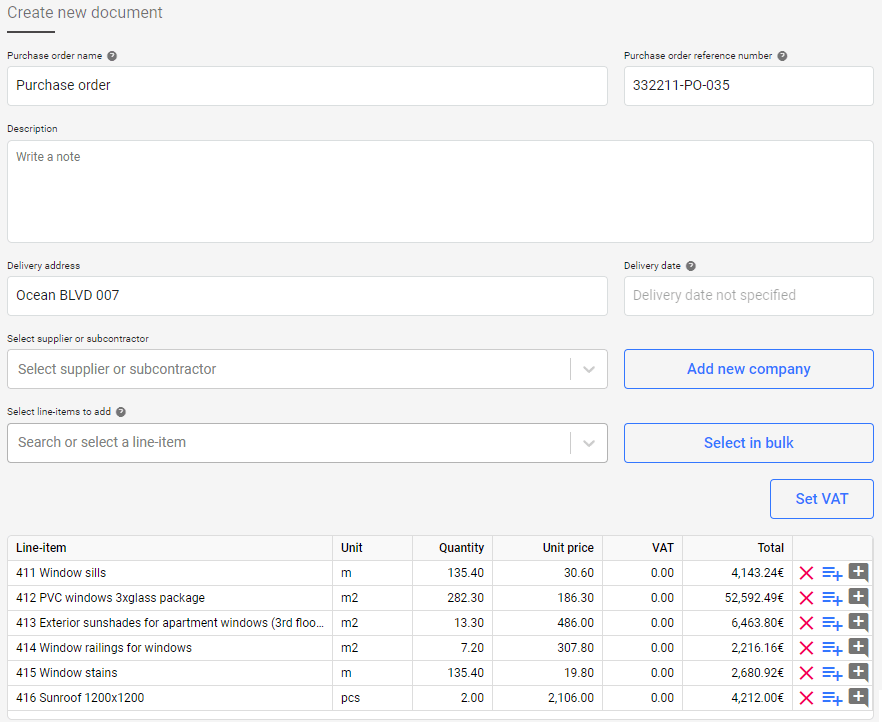The image size is (882, 722).
Task: Open the Delivery date field
Action: pos(749,296)
